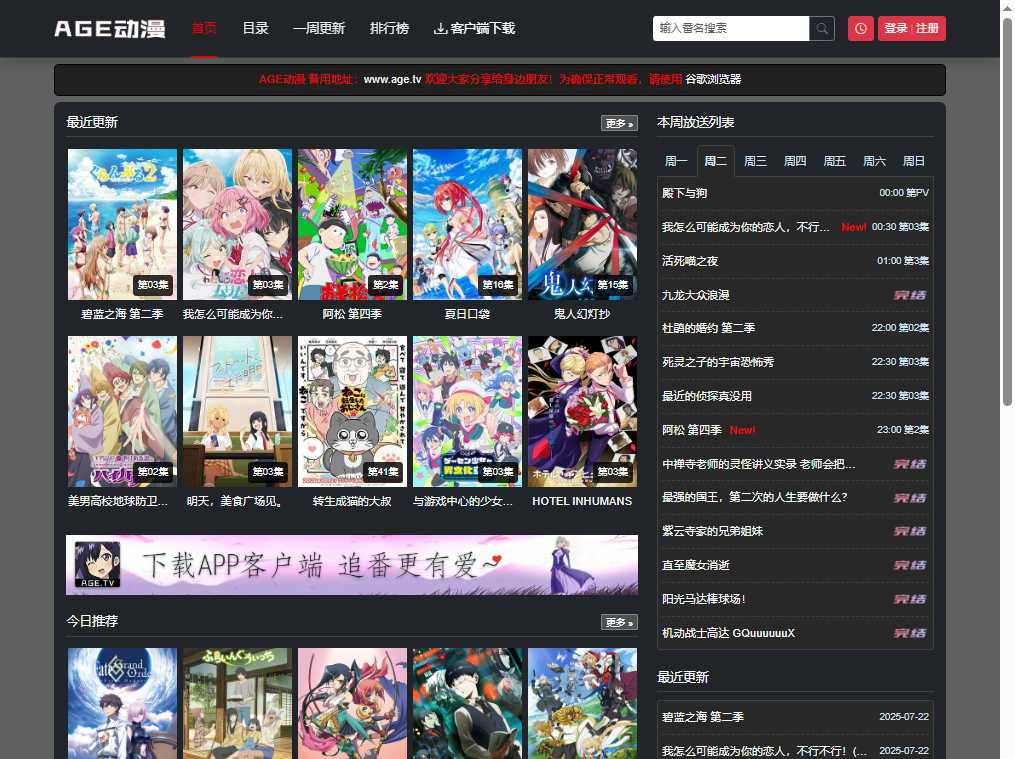Open the 排行榜 navigation menu

pyautogui.click(x=389, y=28)
